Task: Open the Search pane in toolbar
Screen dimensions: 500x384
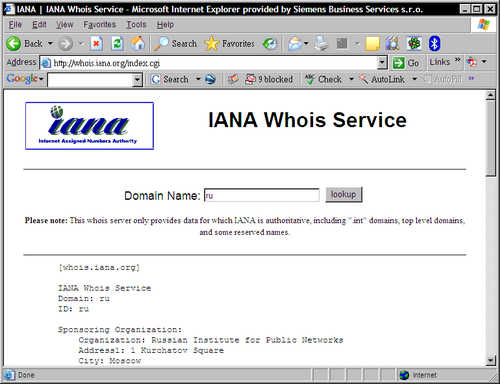Action: [175, 44]
